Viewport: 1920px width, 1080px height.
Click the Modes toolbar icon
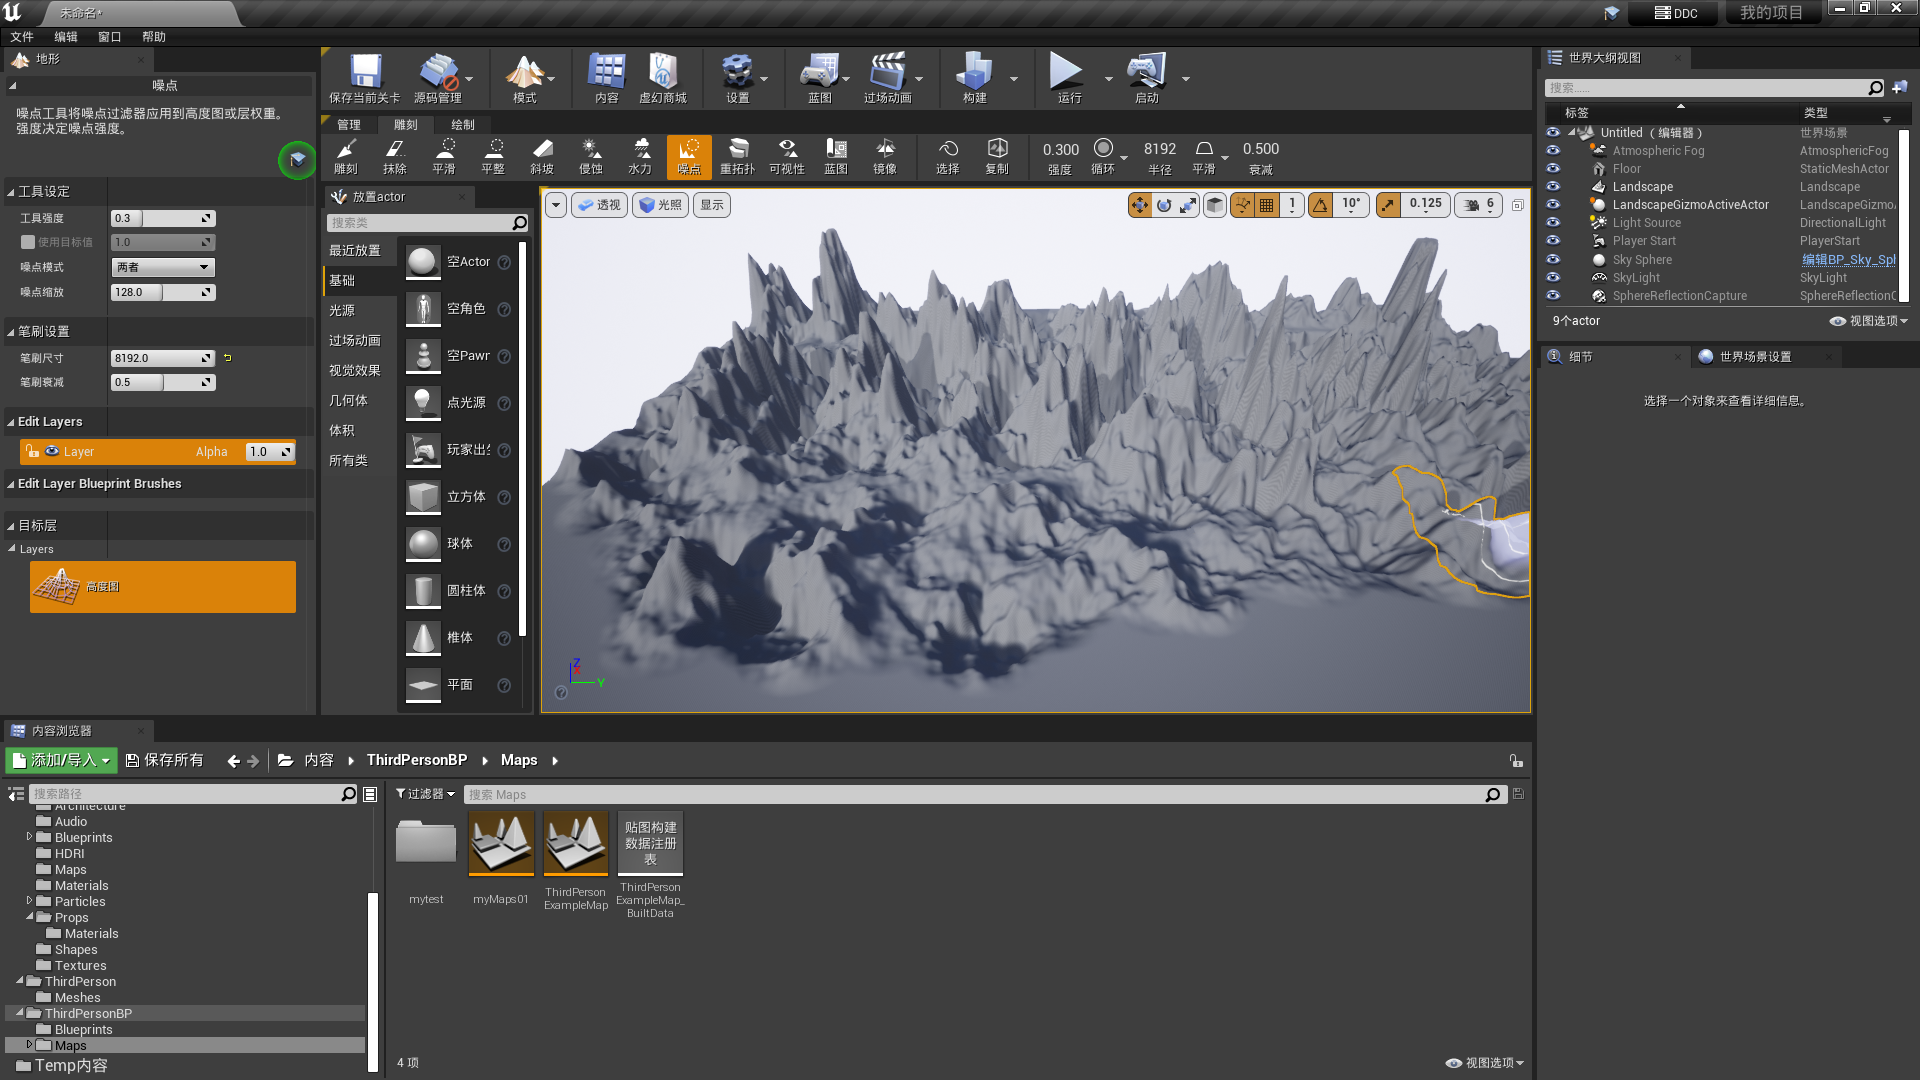[x=524, y=78]
